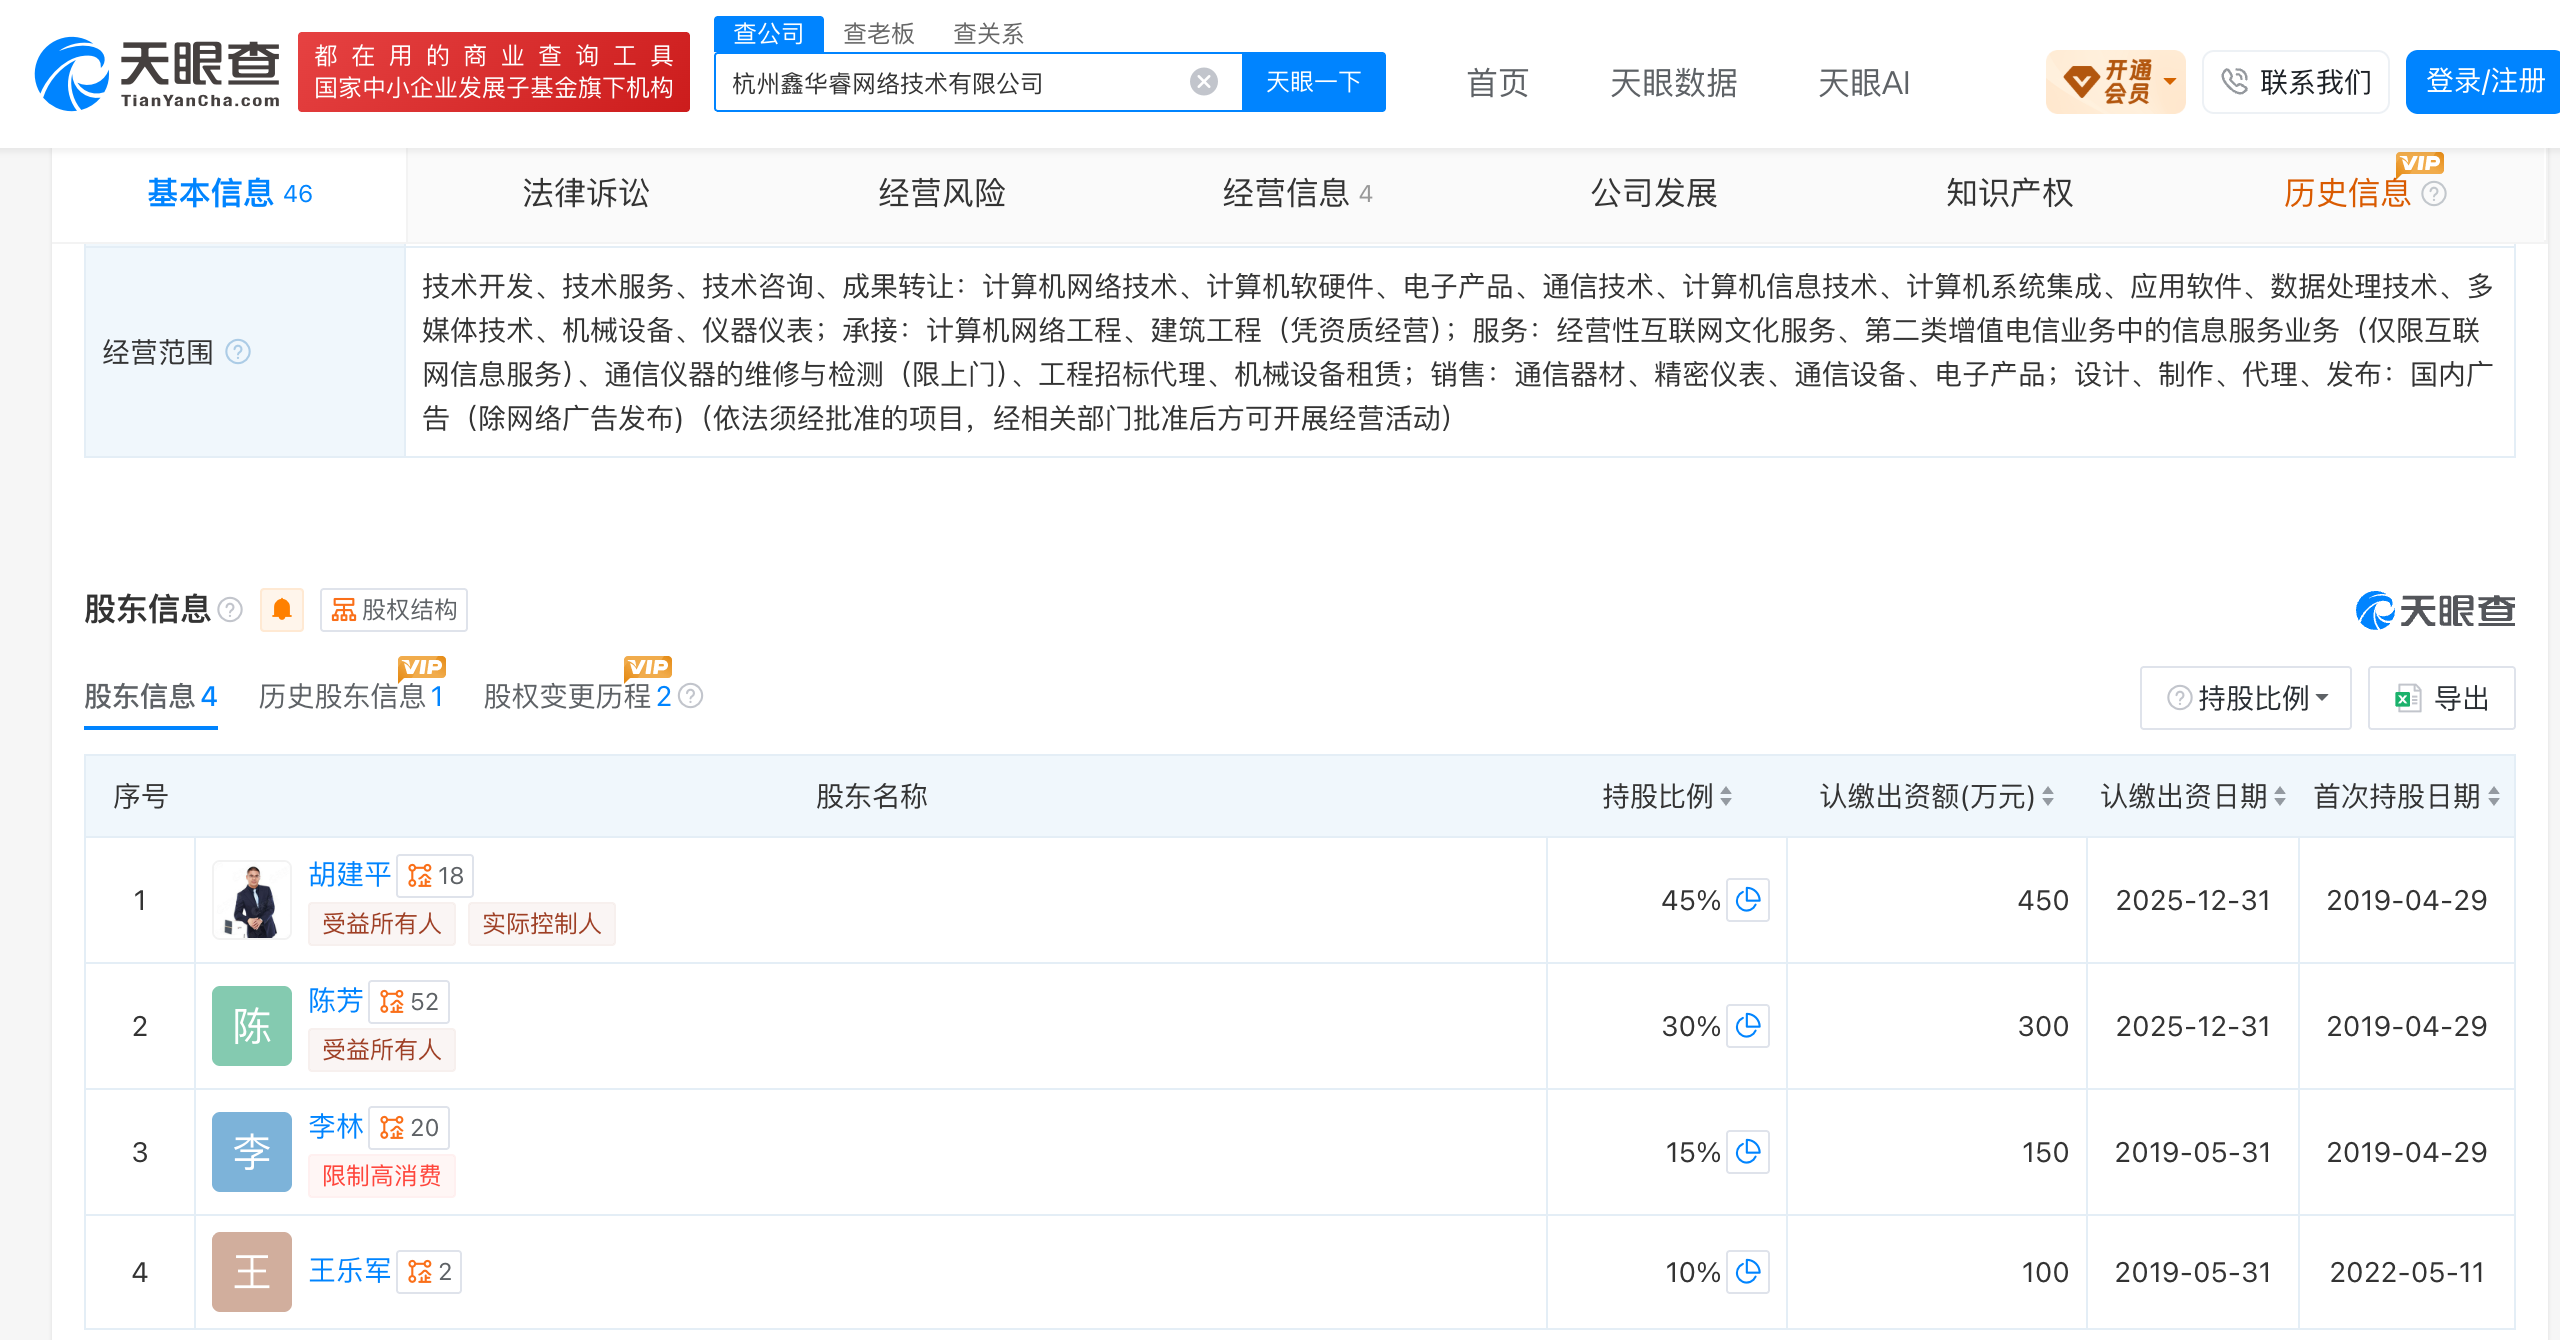The width and height of the screenshot is (2560, 1340).
Task: Open shareholder 李林's profile link
Action: coord(336,1127)
